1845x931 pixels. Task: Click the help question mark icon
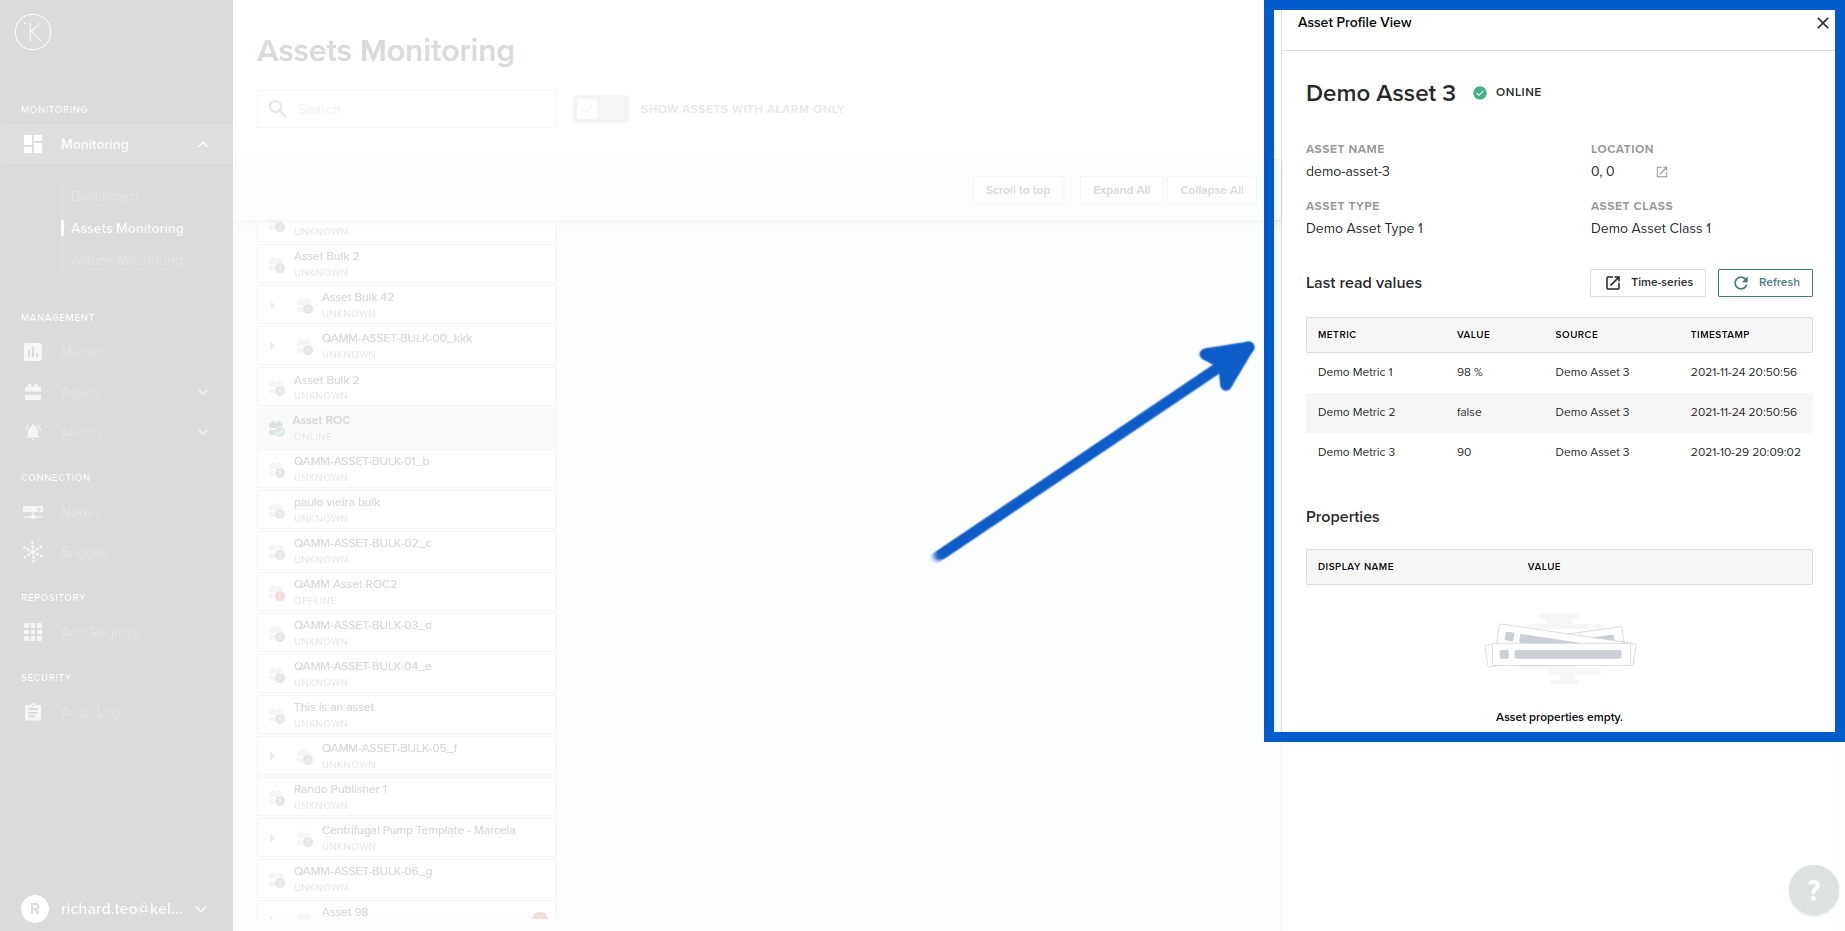[1812, 889]
